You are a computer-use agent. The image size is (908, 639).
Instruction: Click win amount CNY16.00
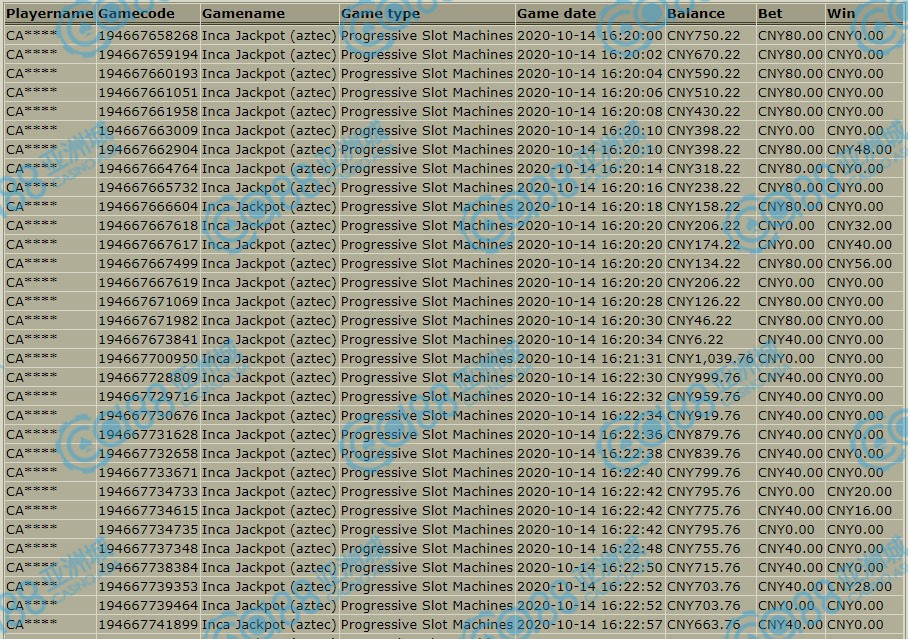coord(859,510)
